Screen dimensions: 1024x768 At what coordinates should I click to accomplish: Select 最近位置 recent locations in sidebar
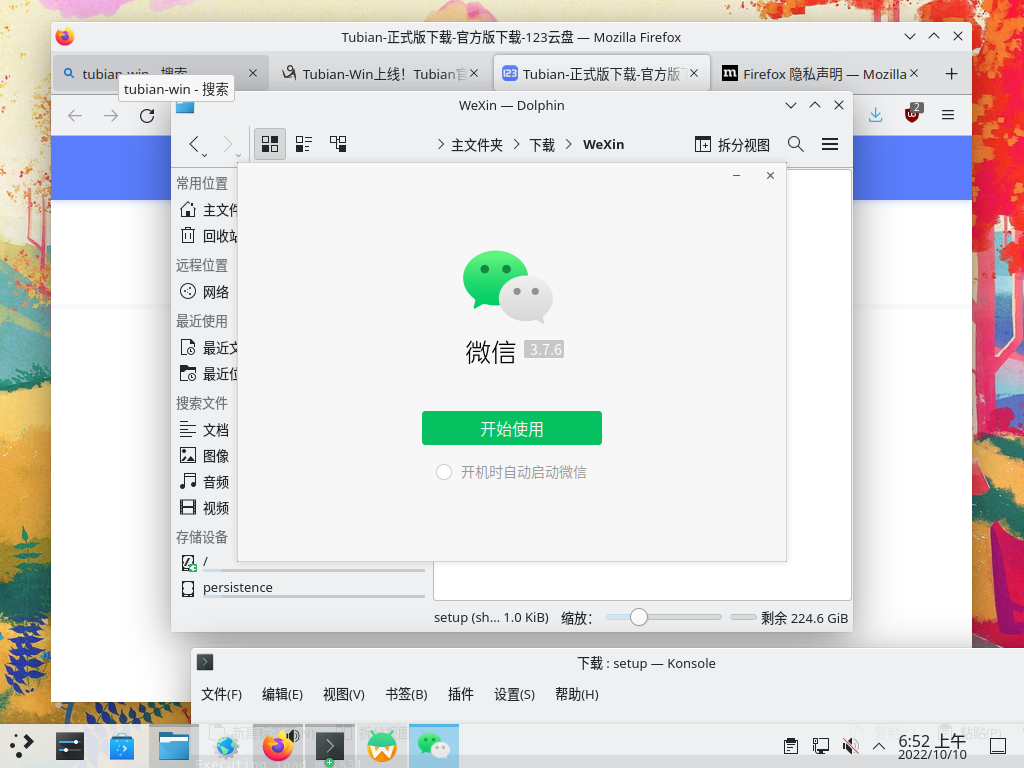(208, 374)
